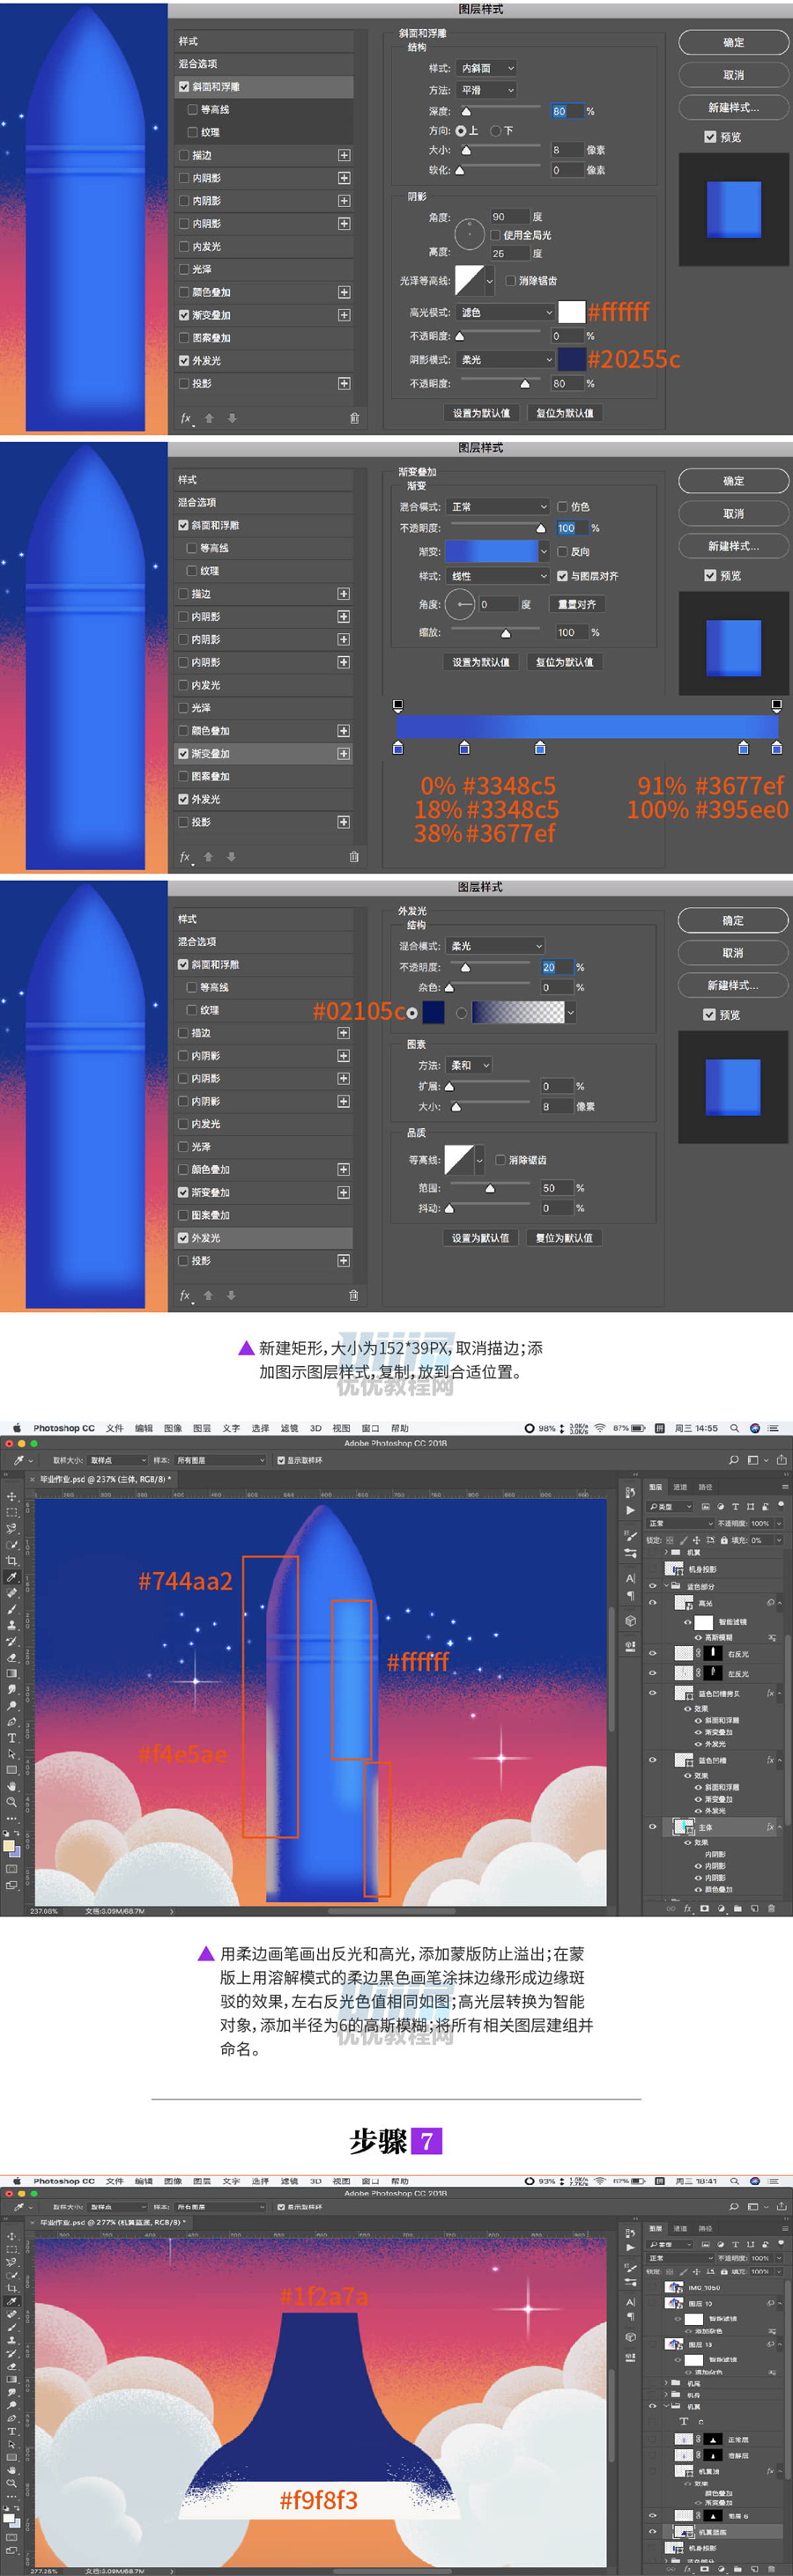Select the Eraser tool in the 237% Photoshop window

coord(12,1658)
